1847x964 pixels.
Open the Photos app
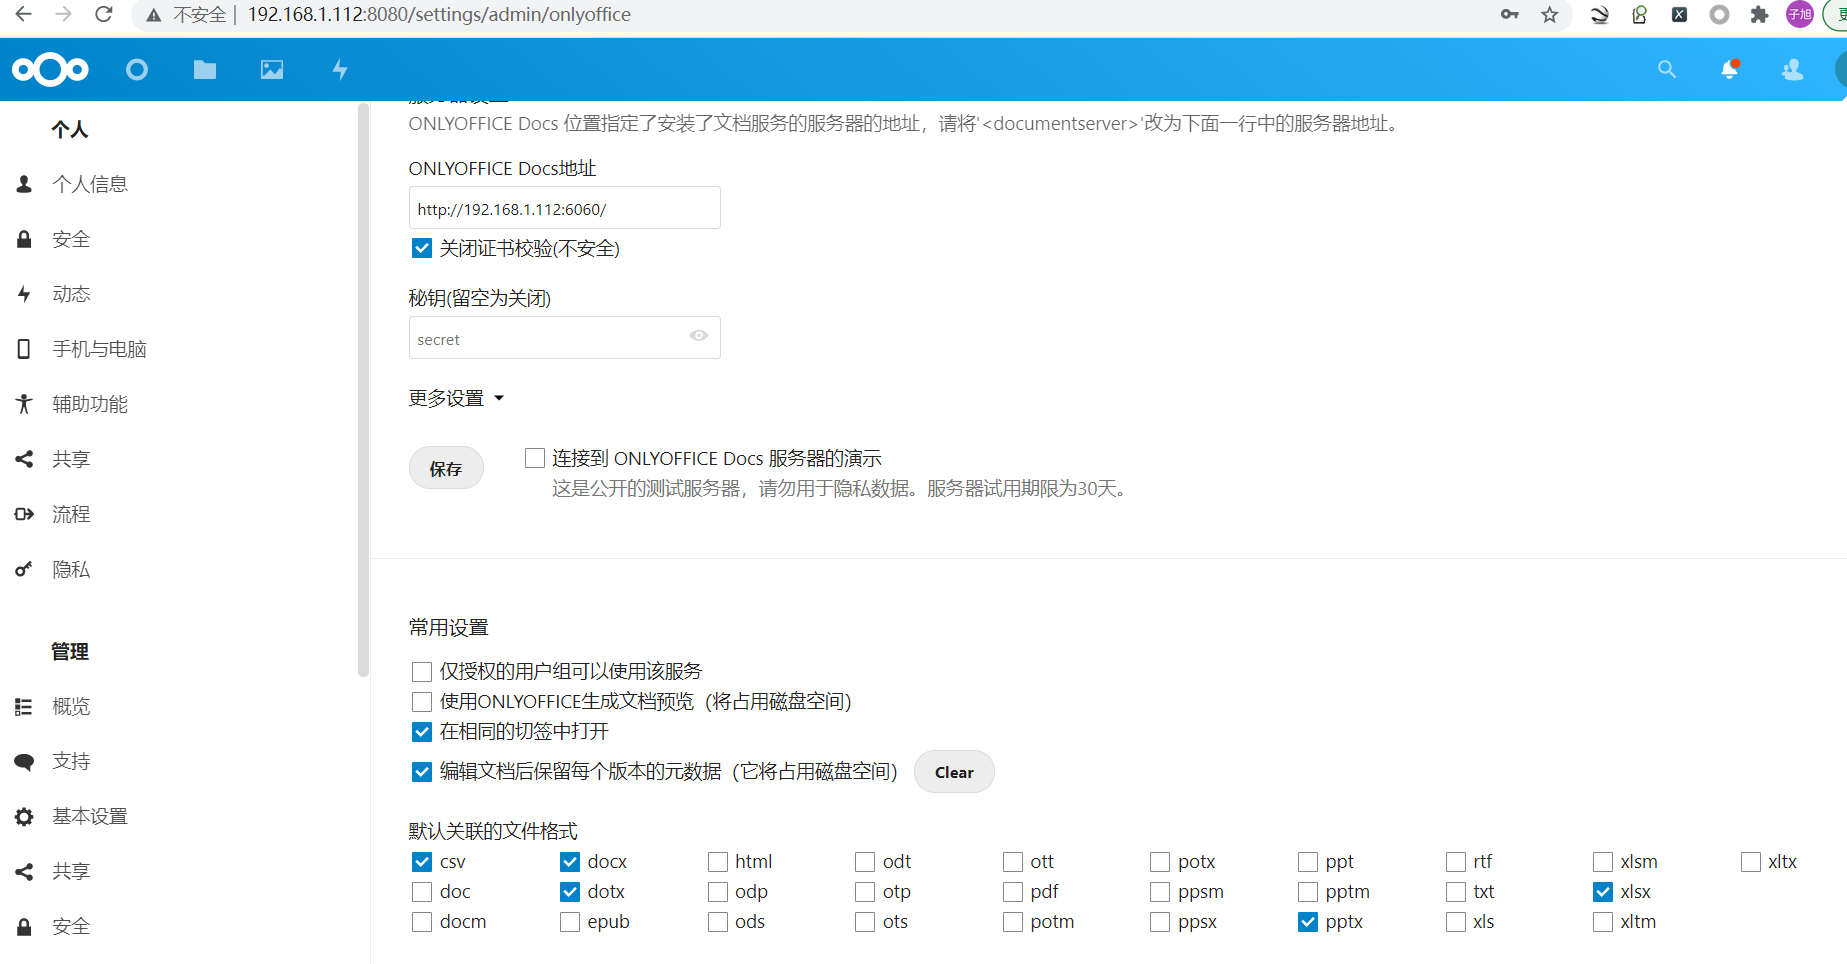coord(272,69)
